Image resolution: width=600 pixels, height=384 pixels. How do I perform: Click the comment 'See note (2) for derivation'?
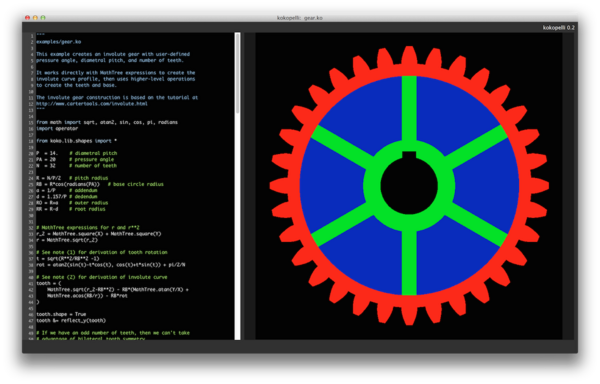(x=102, y=277)
